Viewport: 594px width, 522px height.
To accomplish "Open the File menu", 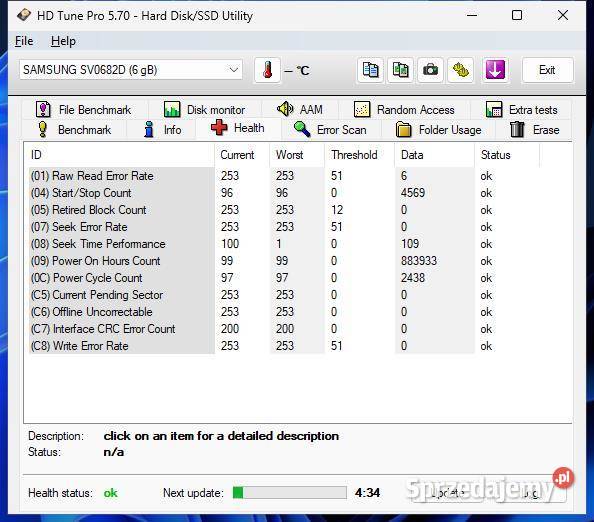I will [x=24, y=41].
